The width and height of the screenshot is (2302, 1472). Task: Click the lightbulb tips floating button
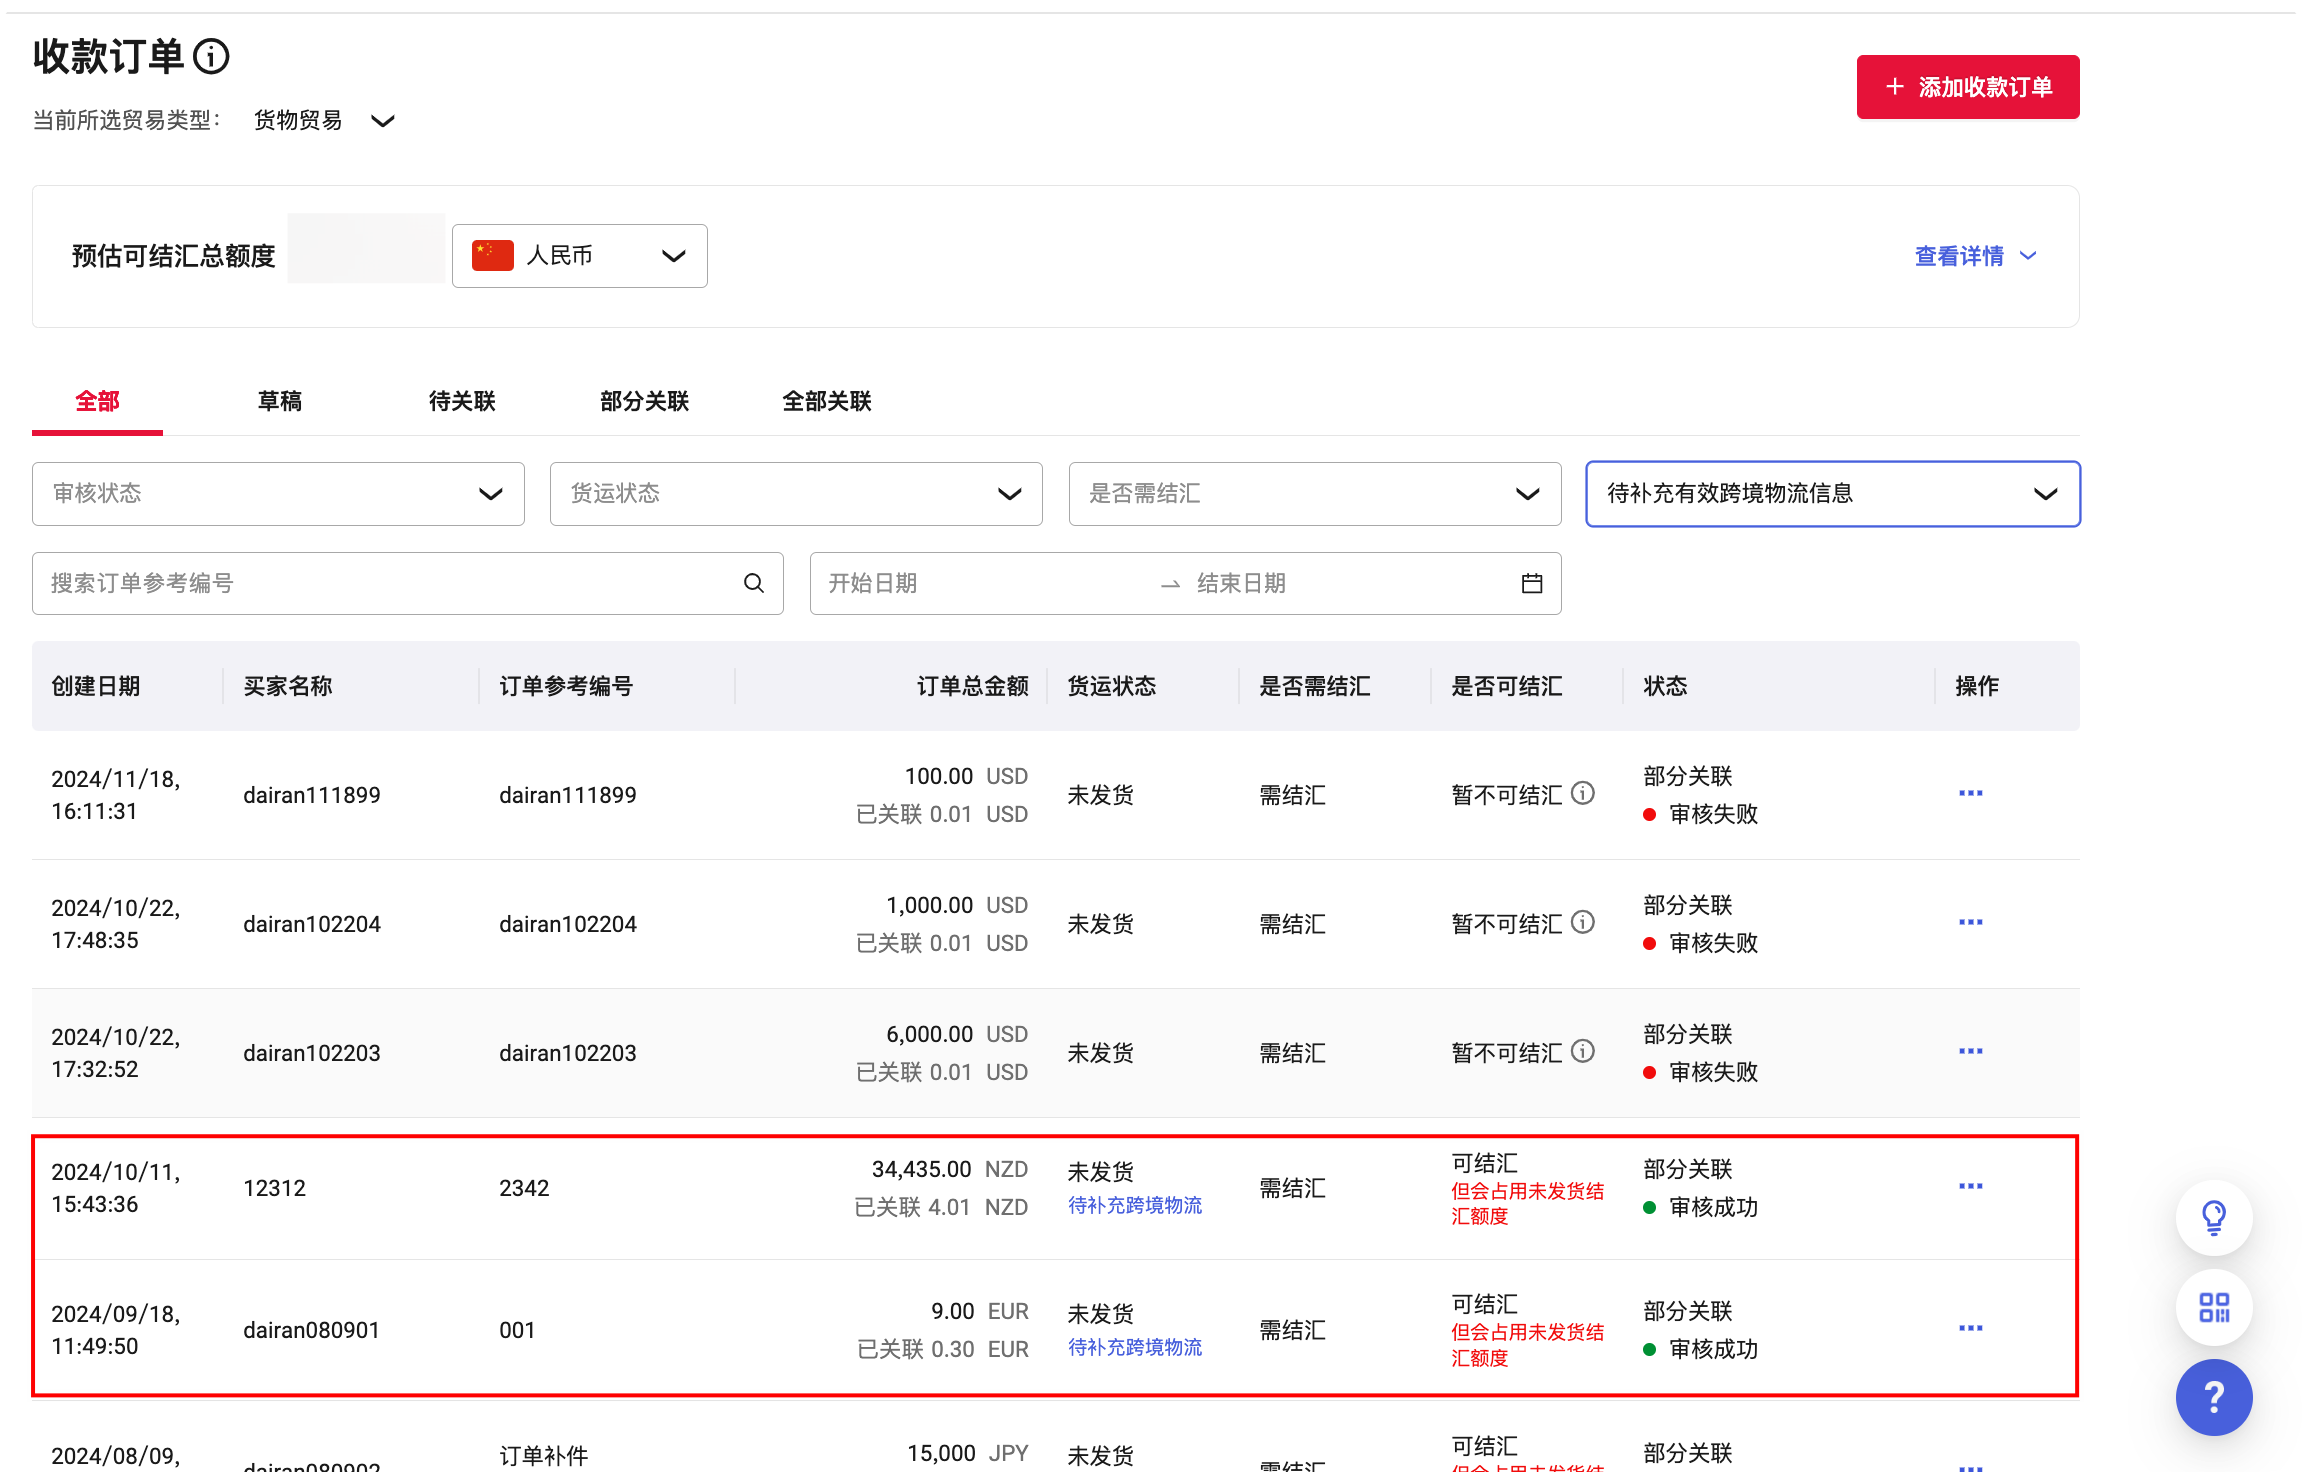pyautogui.click(x=2214, y=1217)
